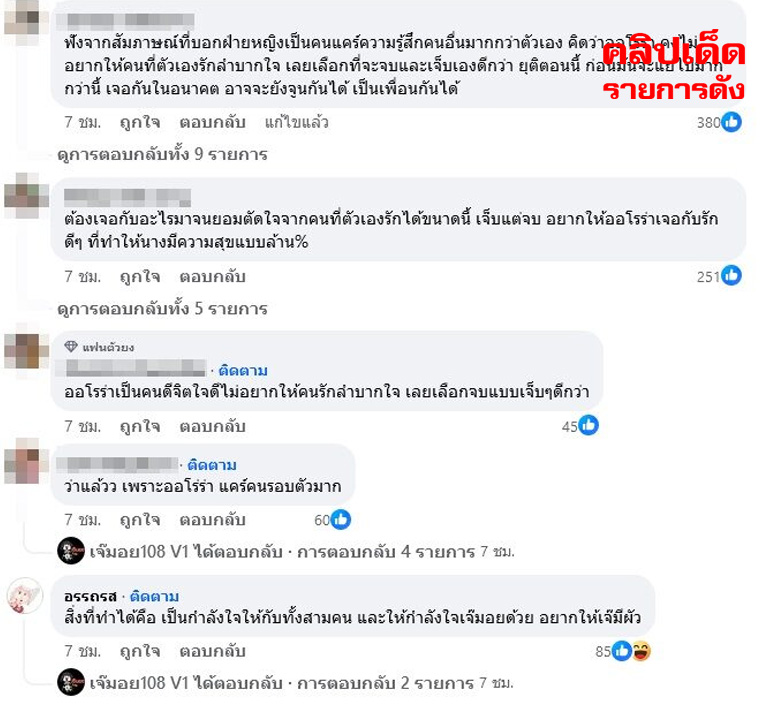Screen dimensions: 777x716
Task: Click the like reaction icon beside 380
Action: (x=731, y=122)
